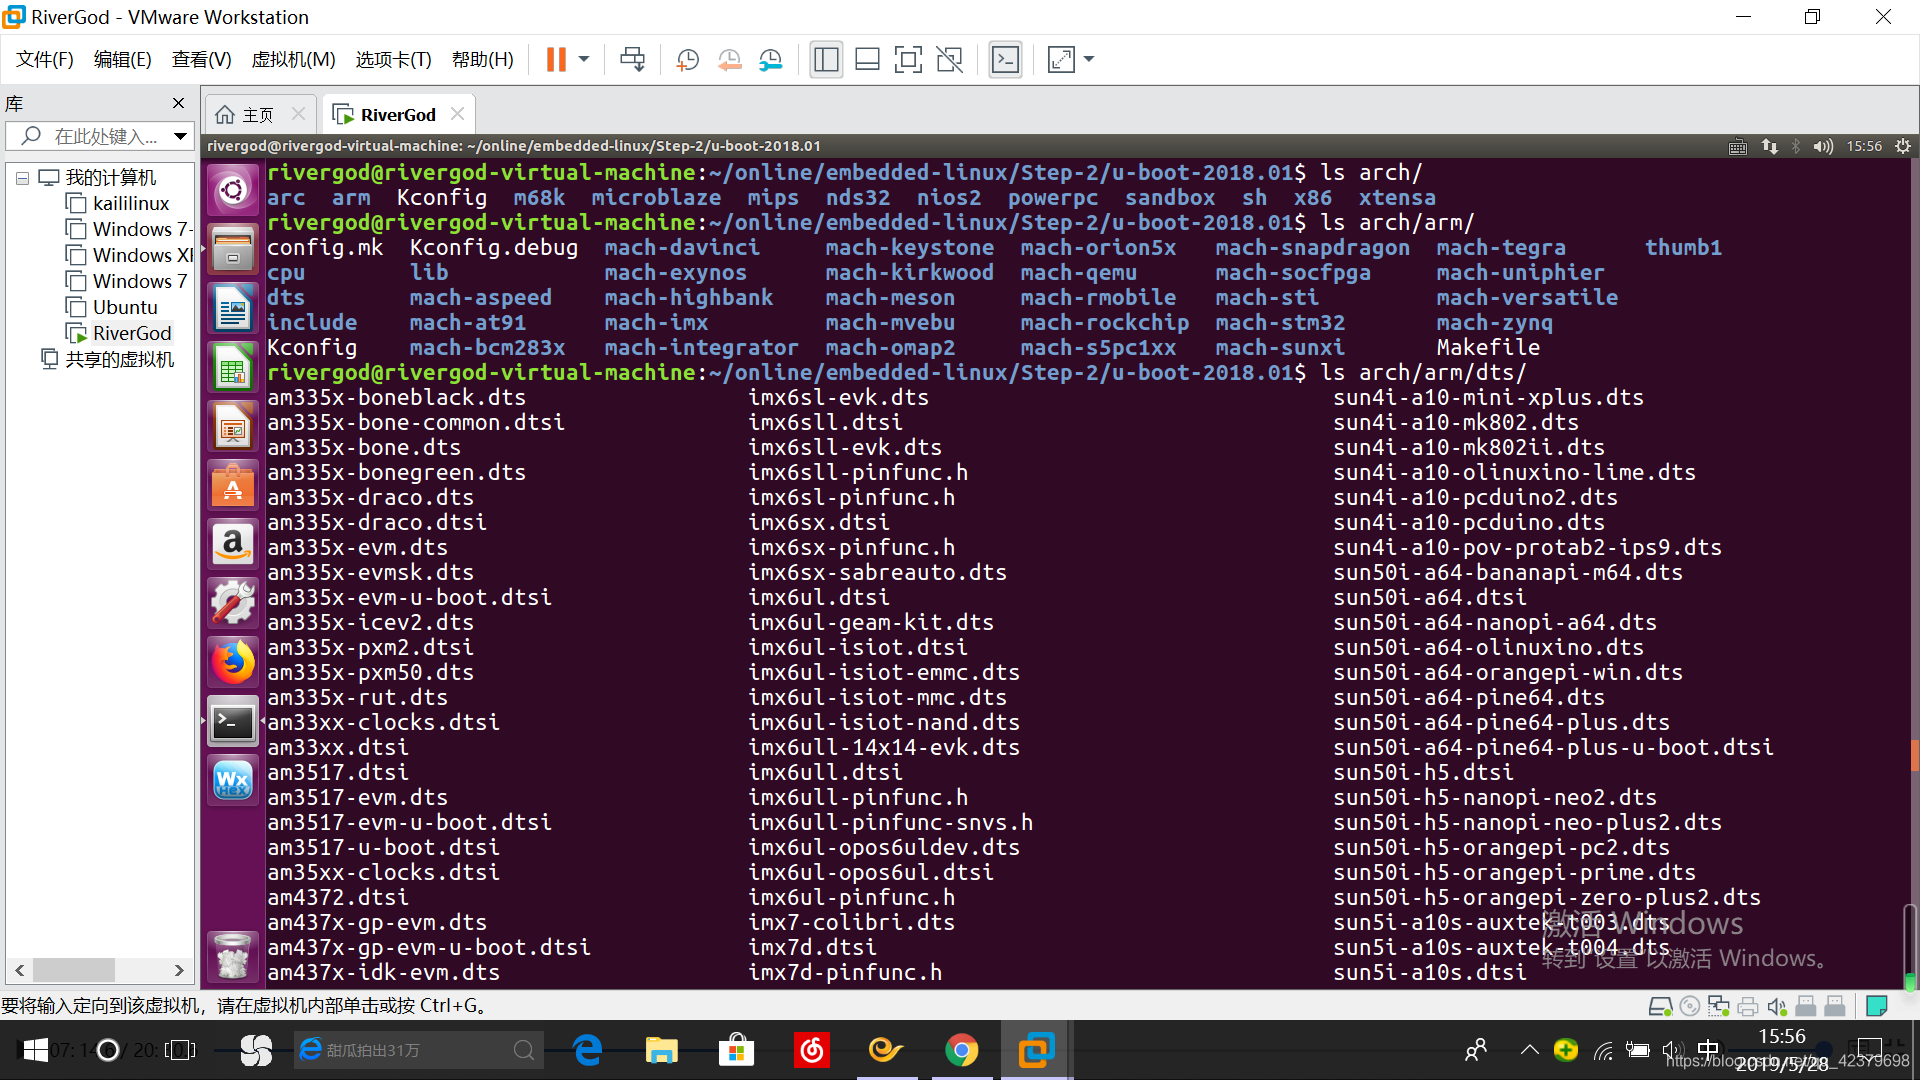Image resolution: width=1920 pixels, height=1080 pixels.
Task: Open System Settings launcher icon
Action: (233, 603)
